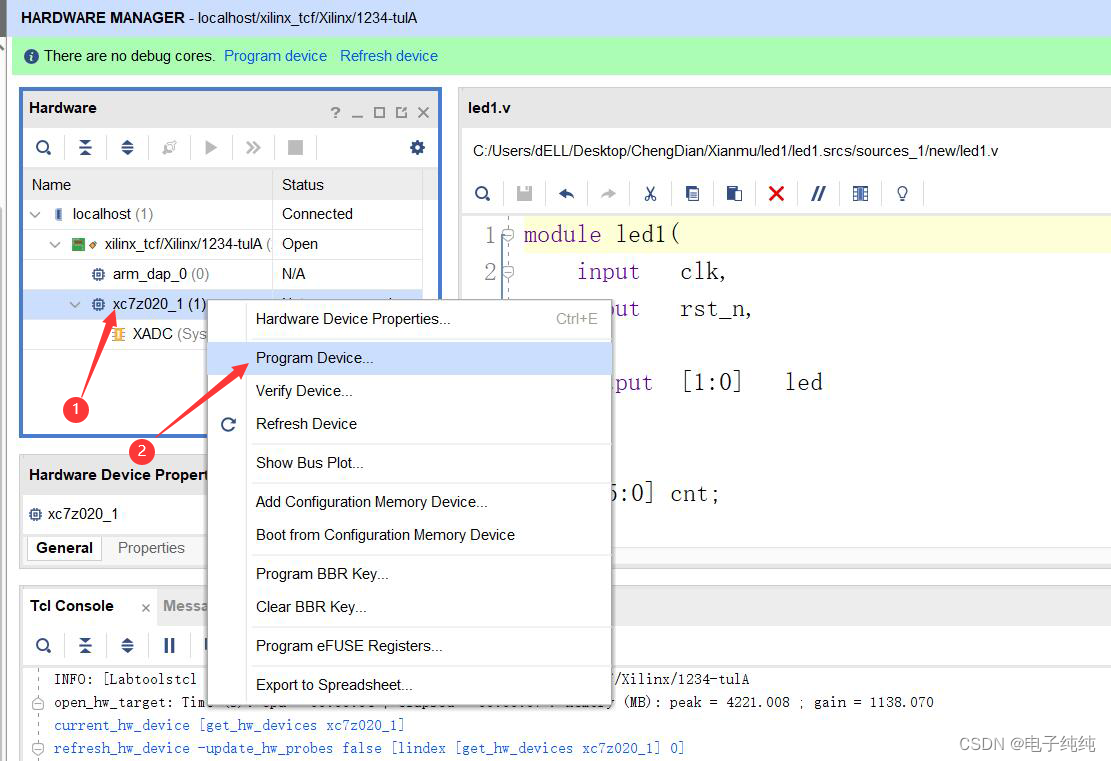Screen dimensions: 1111x761
Task: Choose Export to Spreadsheet entry
Action: click(x=410, y=685)
